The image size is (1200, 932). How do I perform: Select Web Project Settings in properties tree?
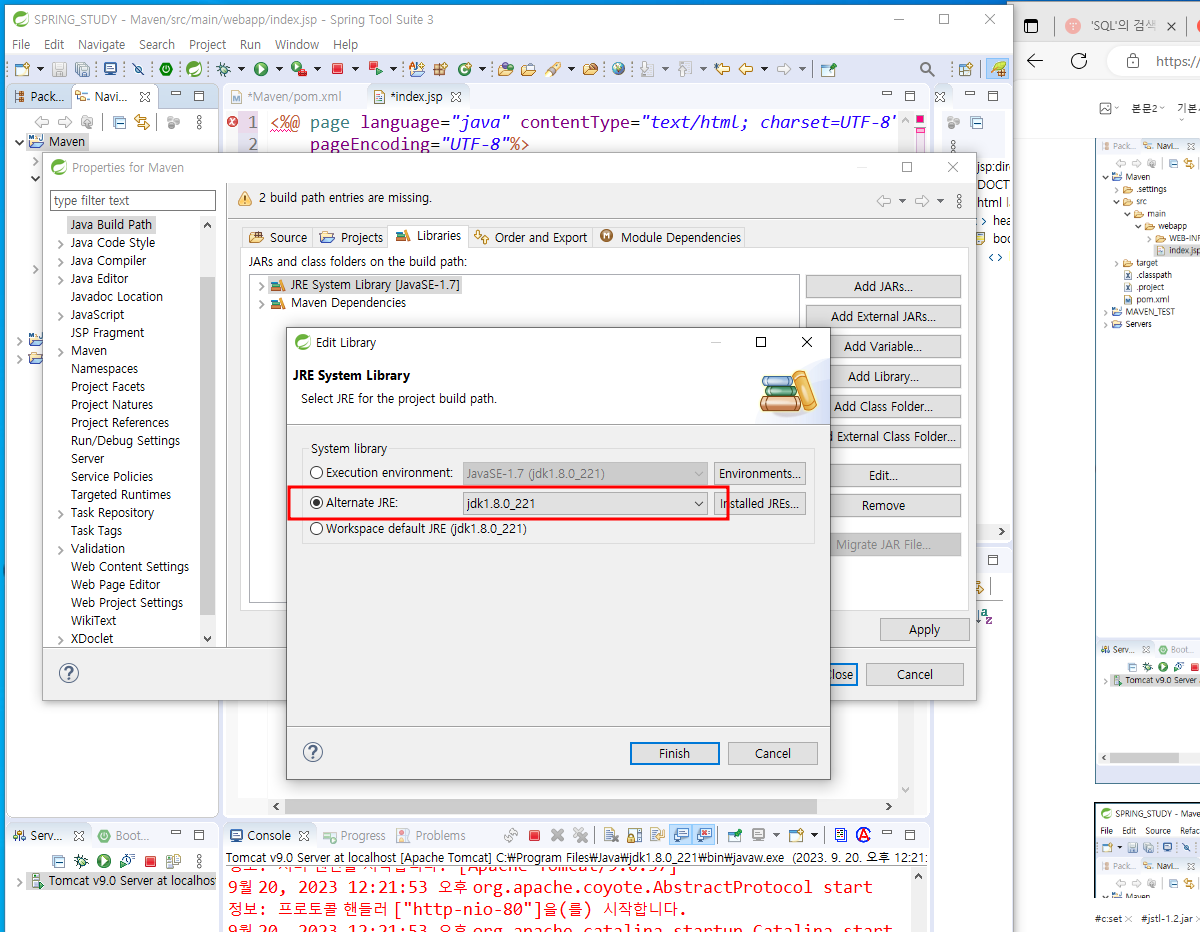click(127, 603)
